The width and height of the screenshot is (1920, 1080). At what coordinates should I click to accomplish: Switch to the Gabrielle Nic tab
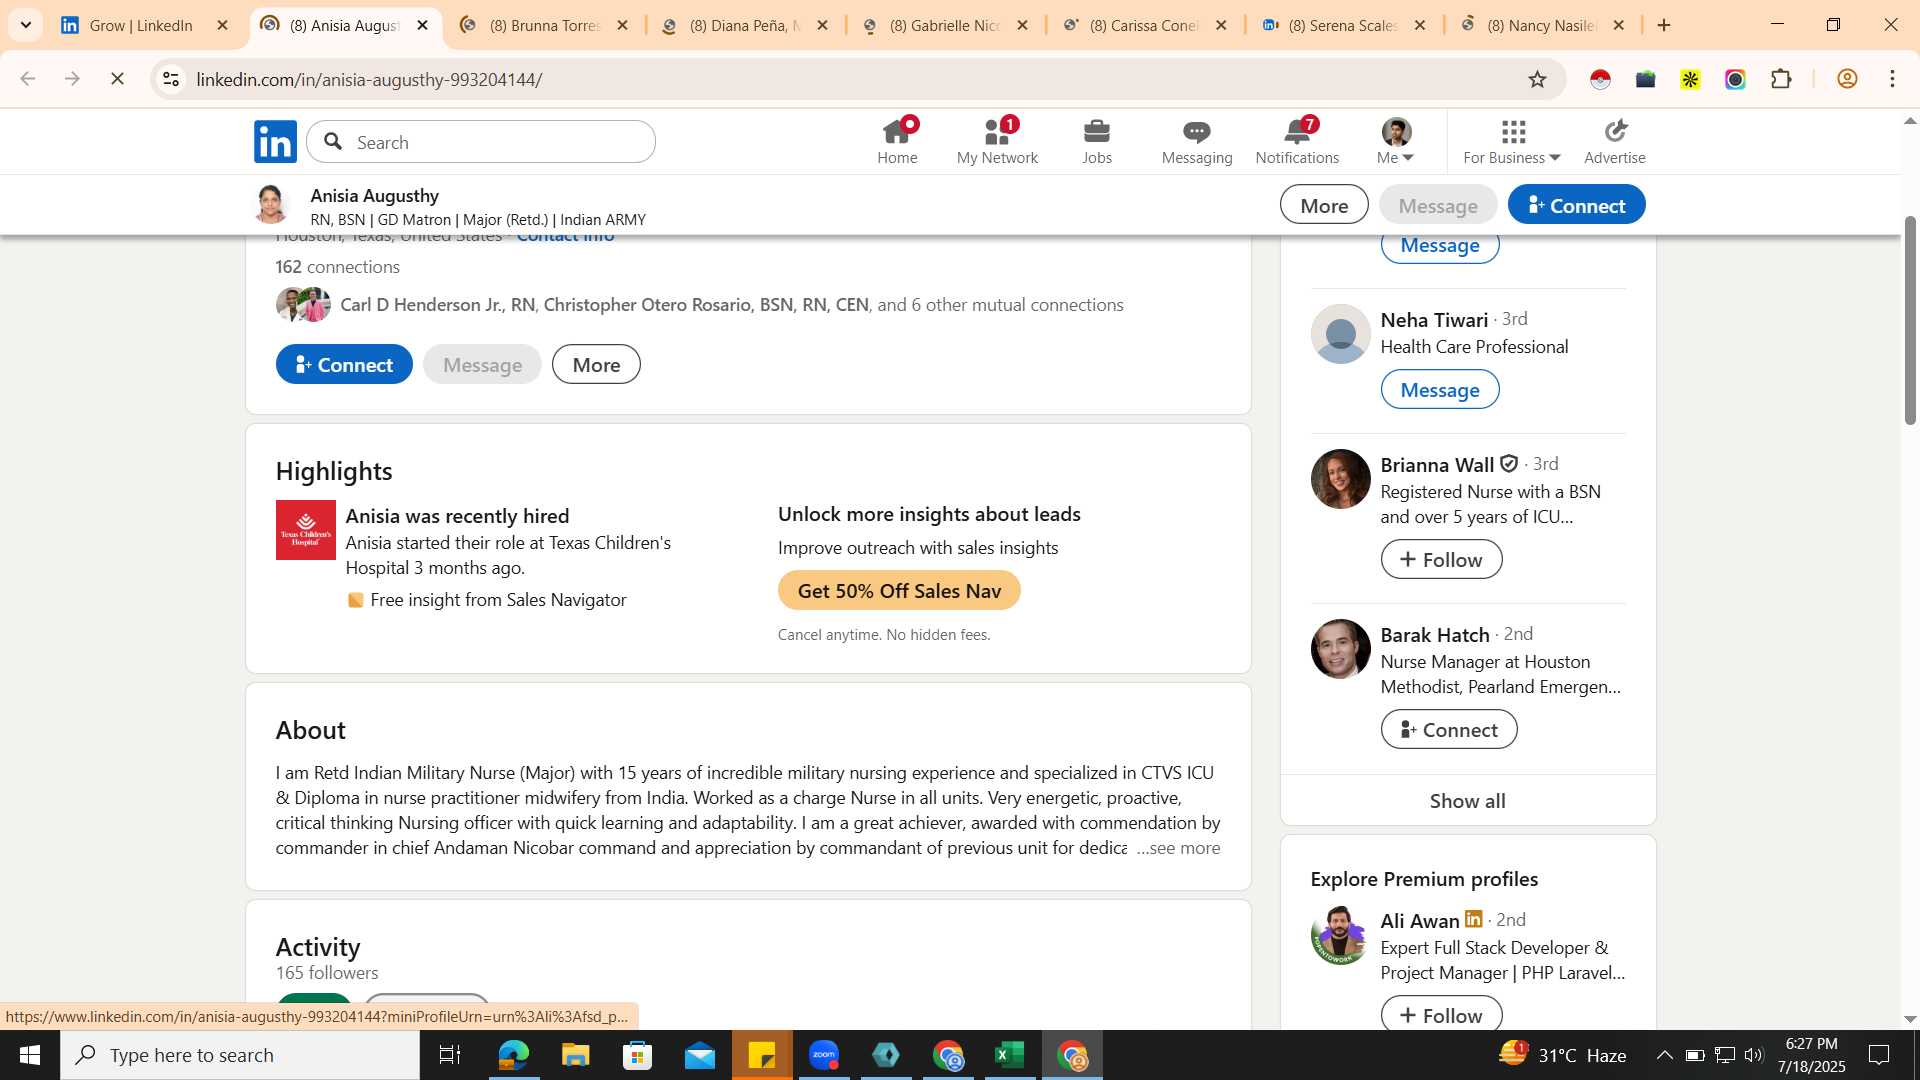pyautogui.click(x=945, y=25)
